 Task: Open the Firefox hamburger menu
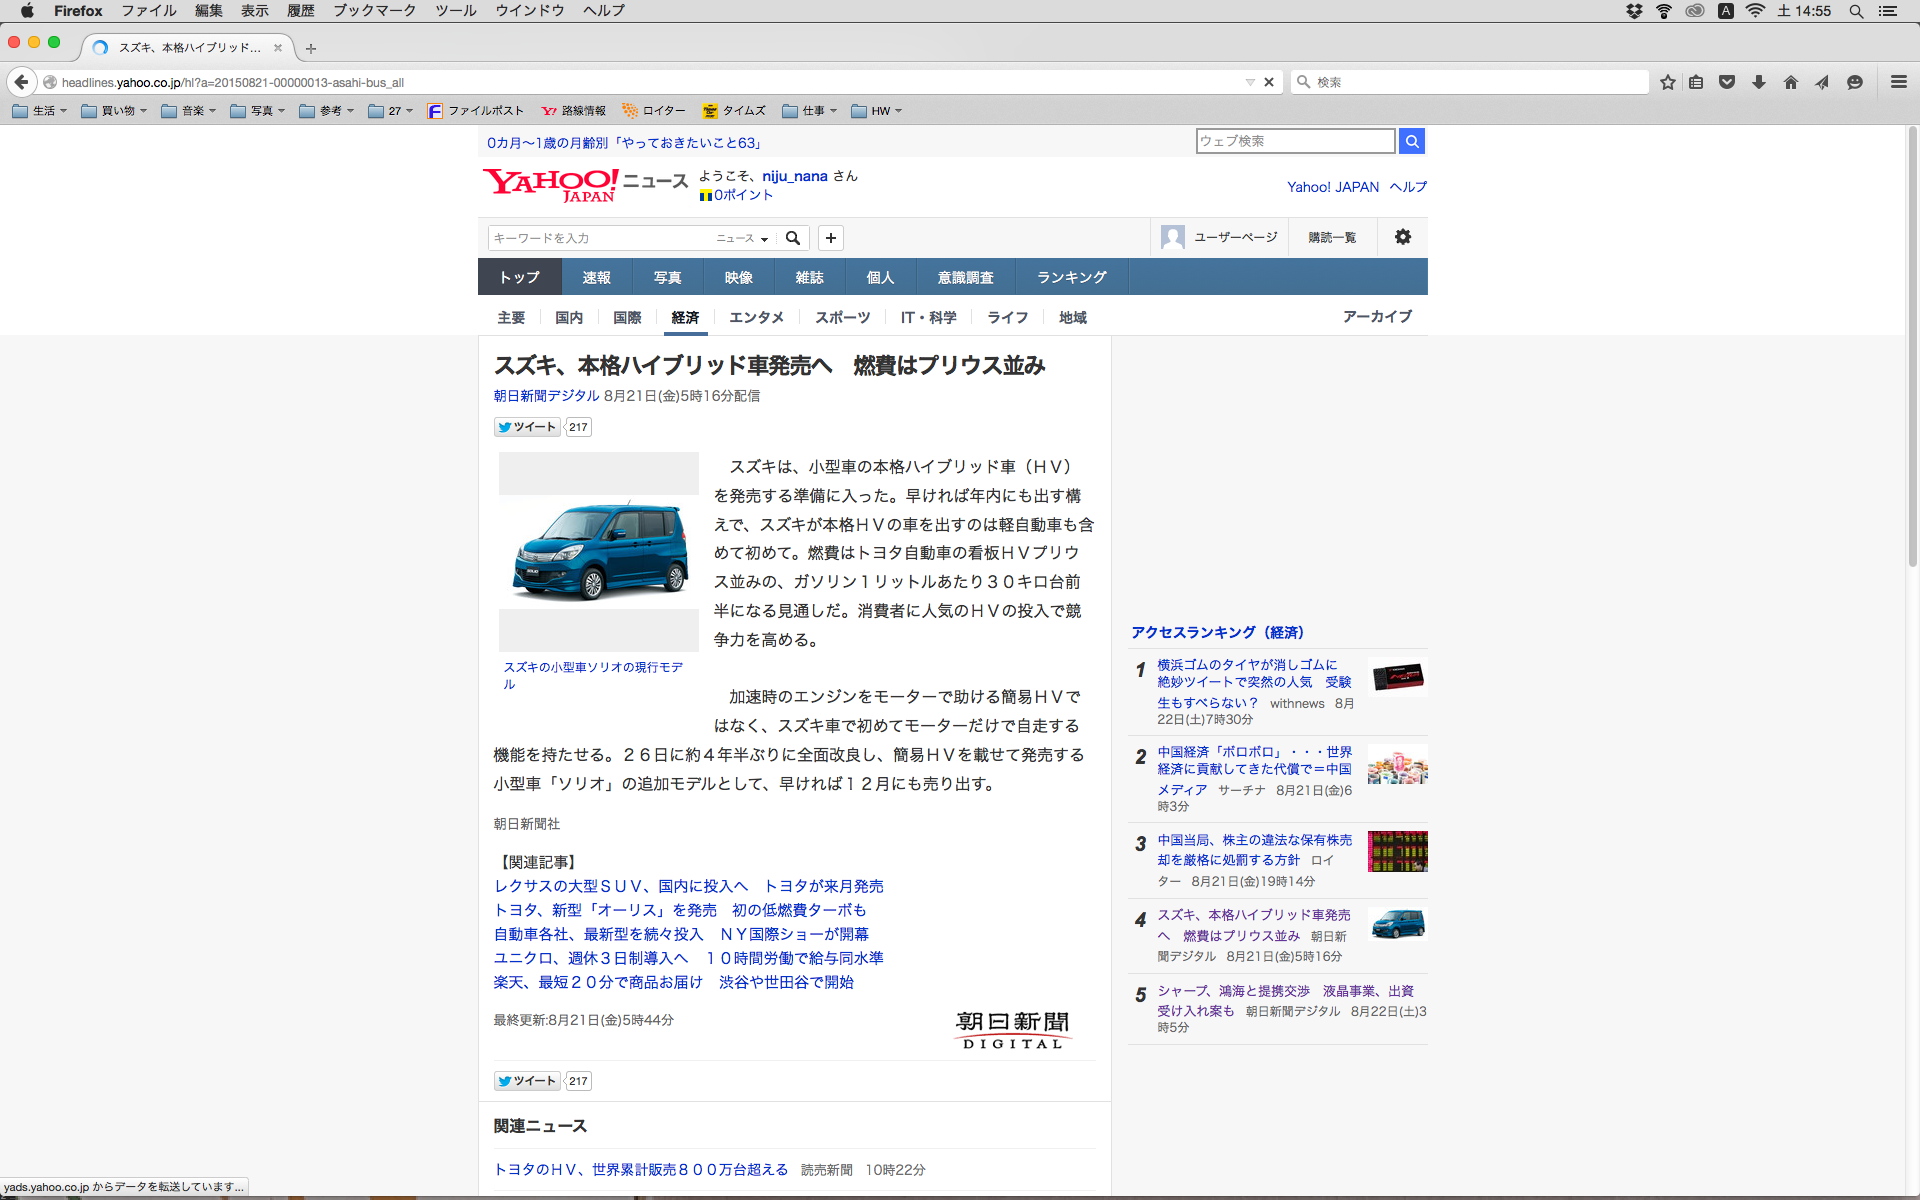1898,82
